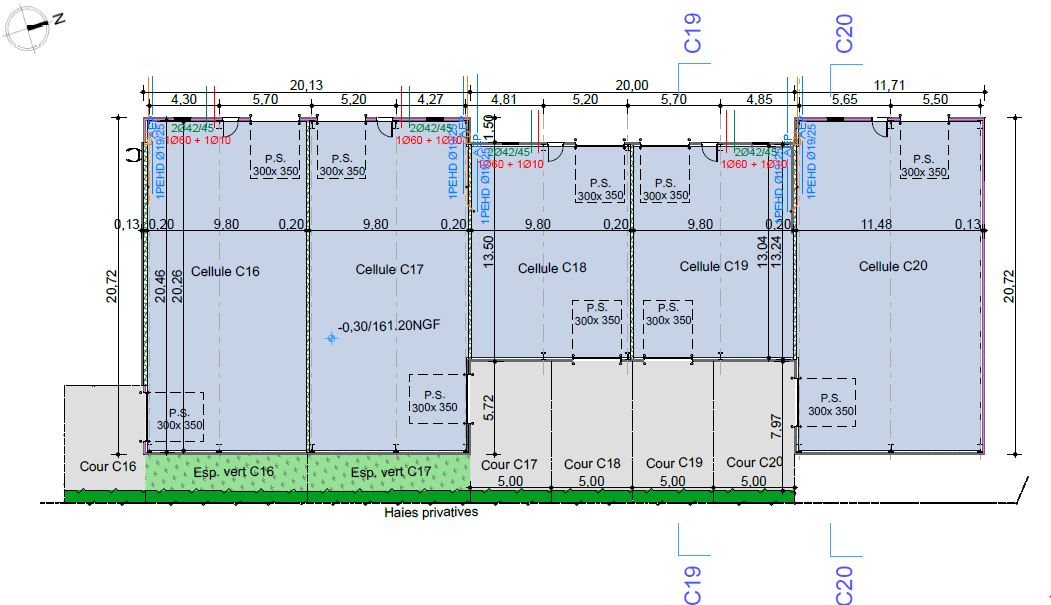Click the 20,13 overall dimension at top

tap(305, 86)
